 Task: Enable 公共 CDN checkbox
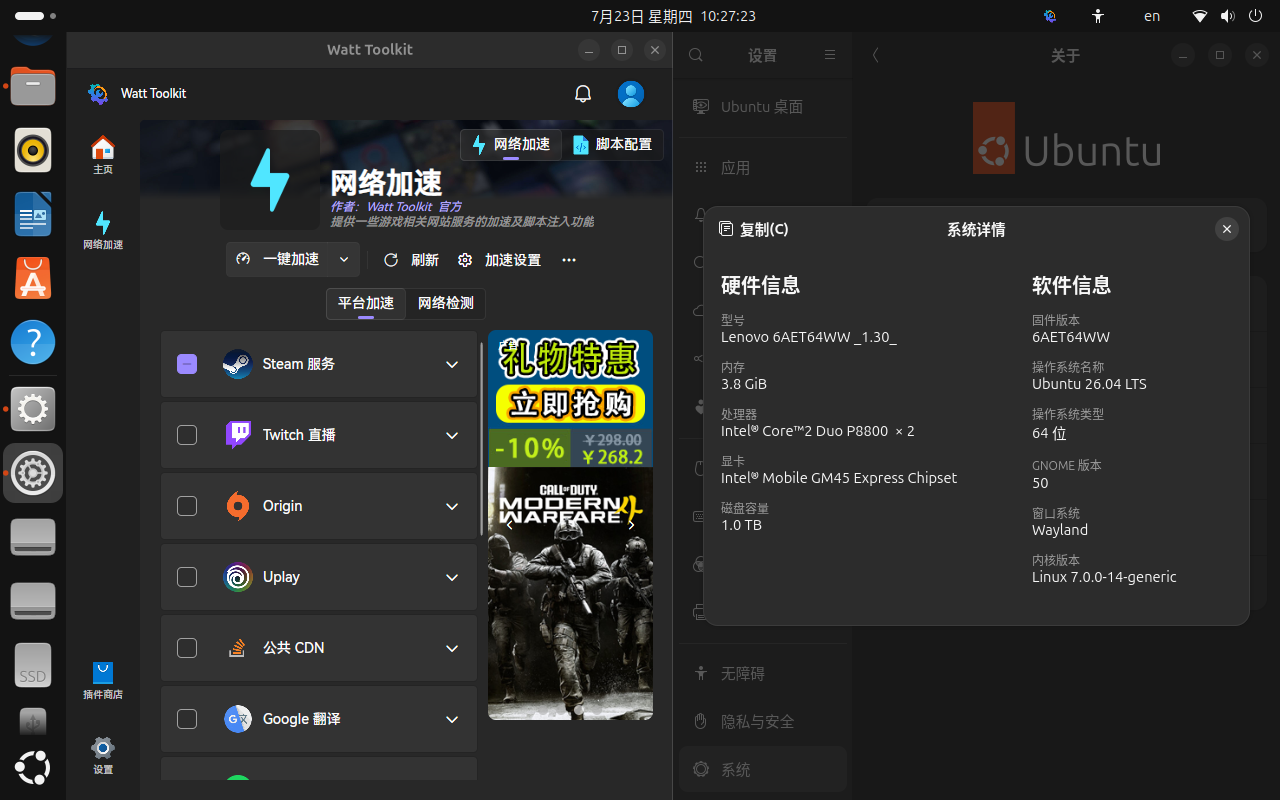187,648
